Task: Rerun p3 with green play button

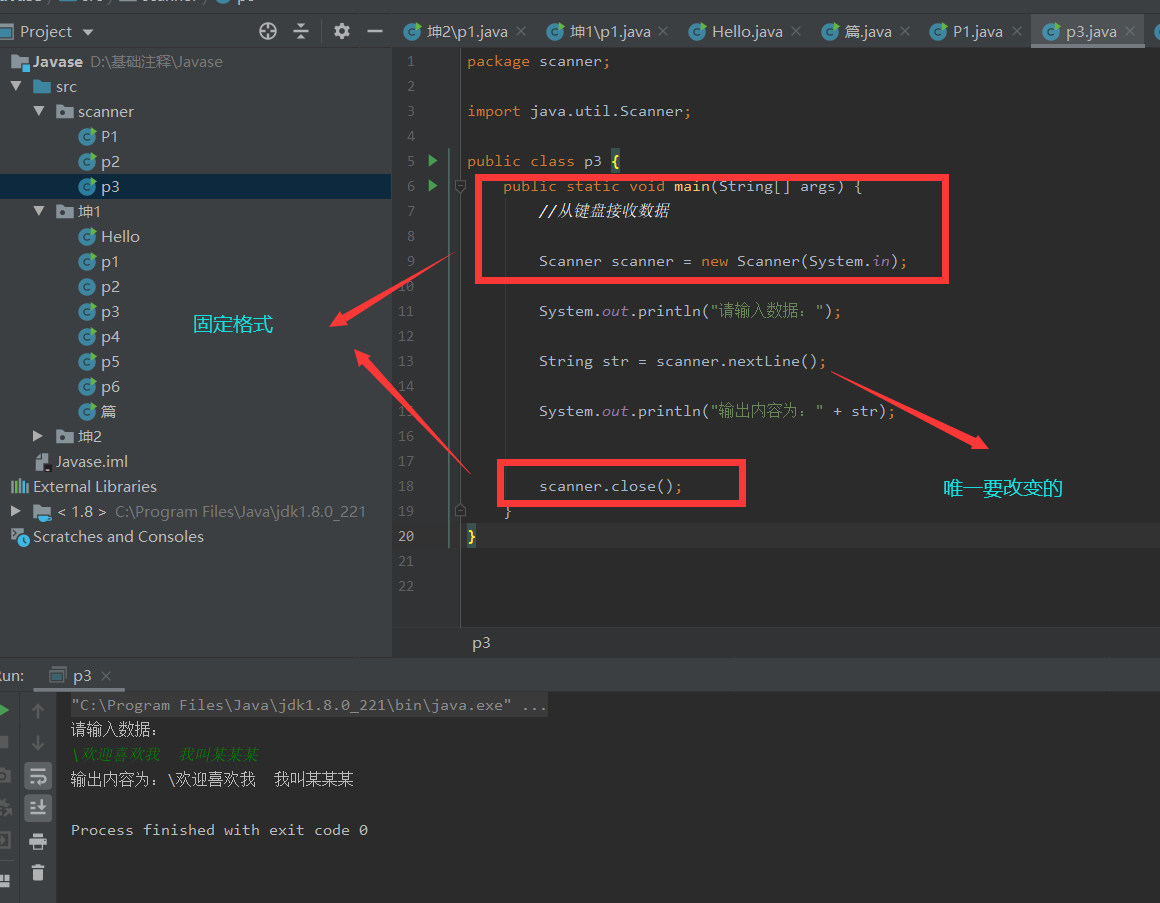Action: tap(4, 711)
